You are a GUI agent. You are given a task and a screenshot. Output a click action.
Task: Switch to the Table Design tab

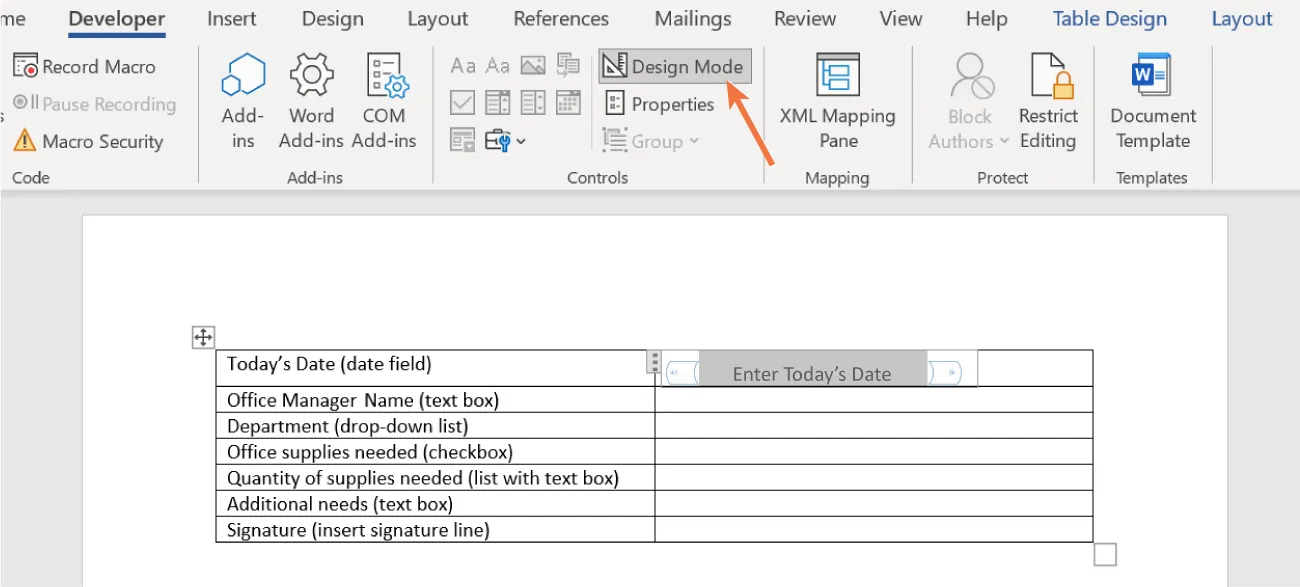coord(1109,18)
